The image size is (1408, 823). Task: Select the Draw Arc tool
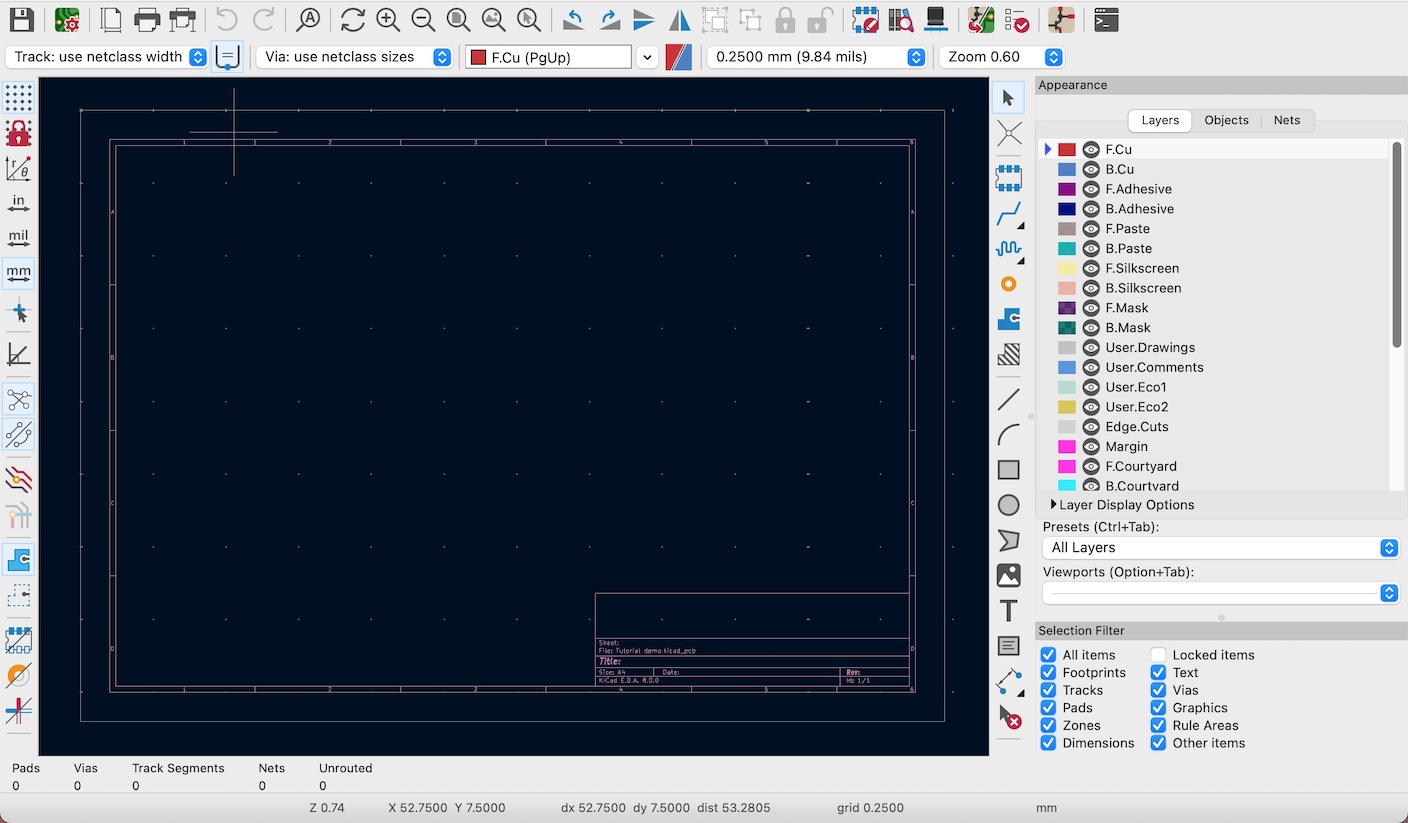[1009, 435]
